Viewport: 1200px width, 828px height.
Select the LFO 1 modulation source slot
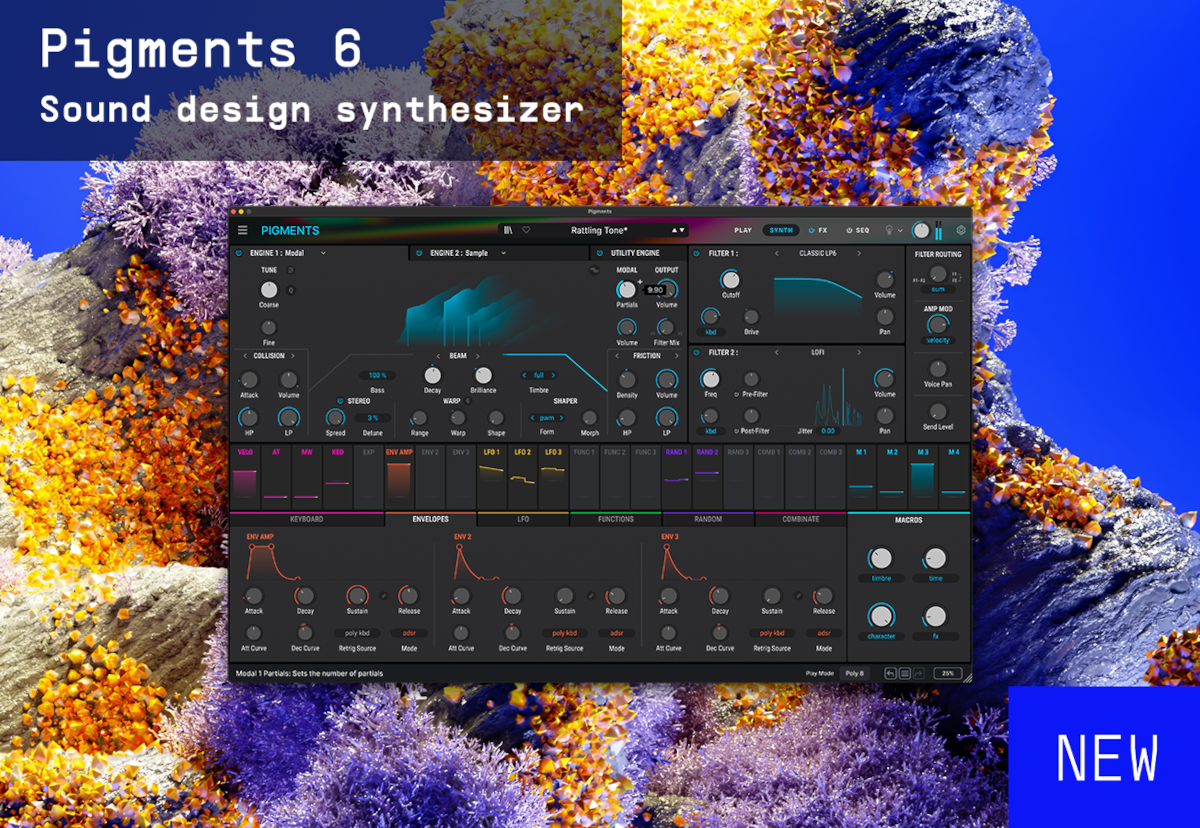492,476
